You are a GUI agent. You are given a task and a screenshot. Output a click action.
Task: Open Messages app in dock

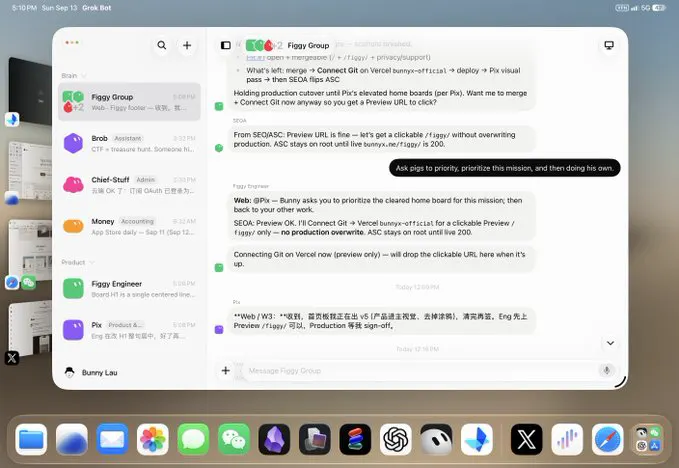coord(193,439)
